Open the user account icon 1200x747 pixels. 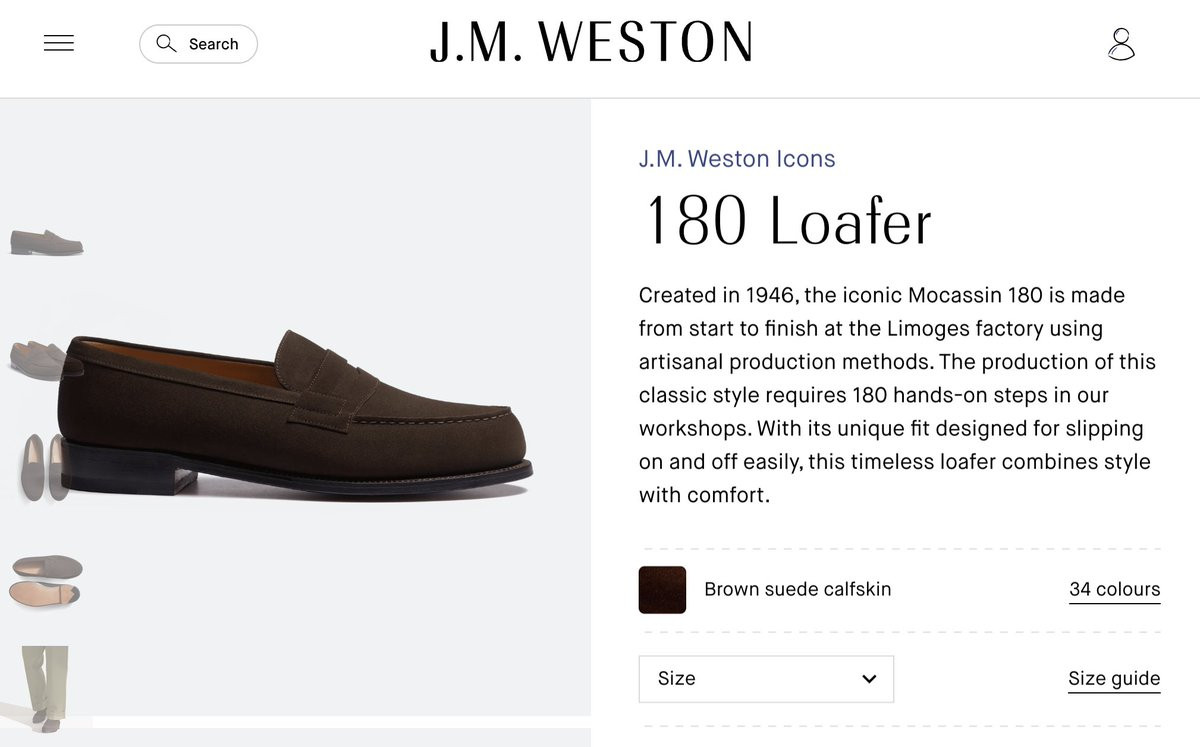click(x=1121, y=44)
